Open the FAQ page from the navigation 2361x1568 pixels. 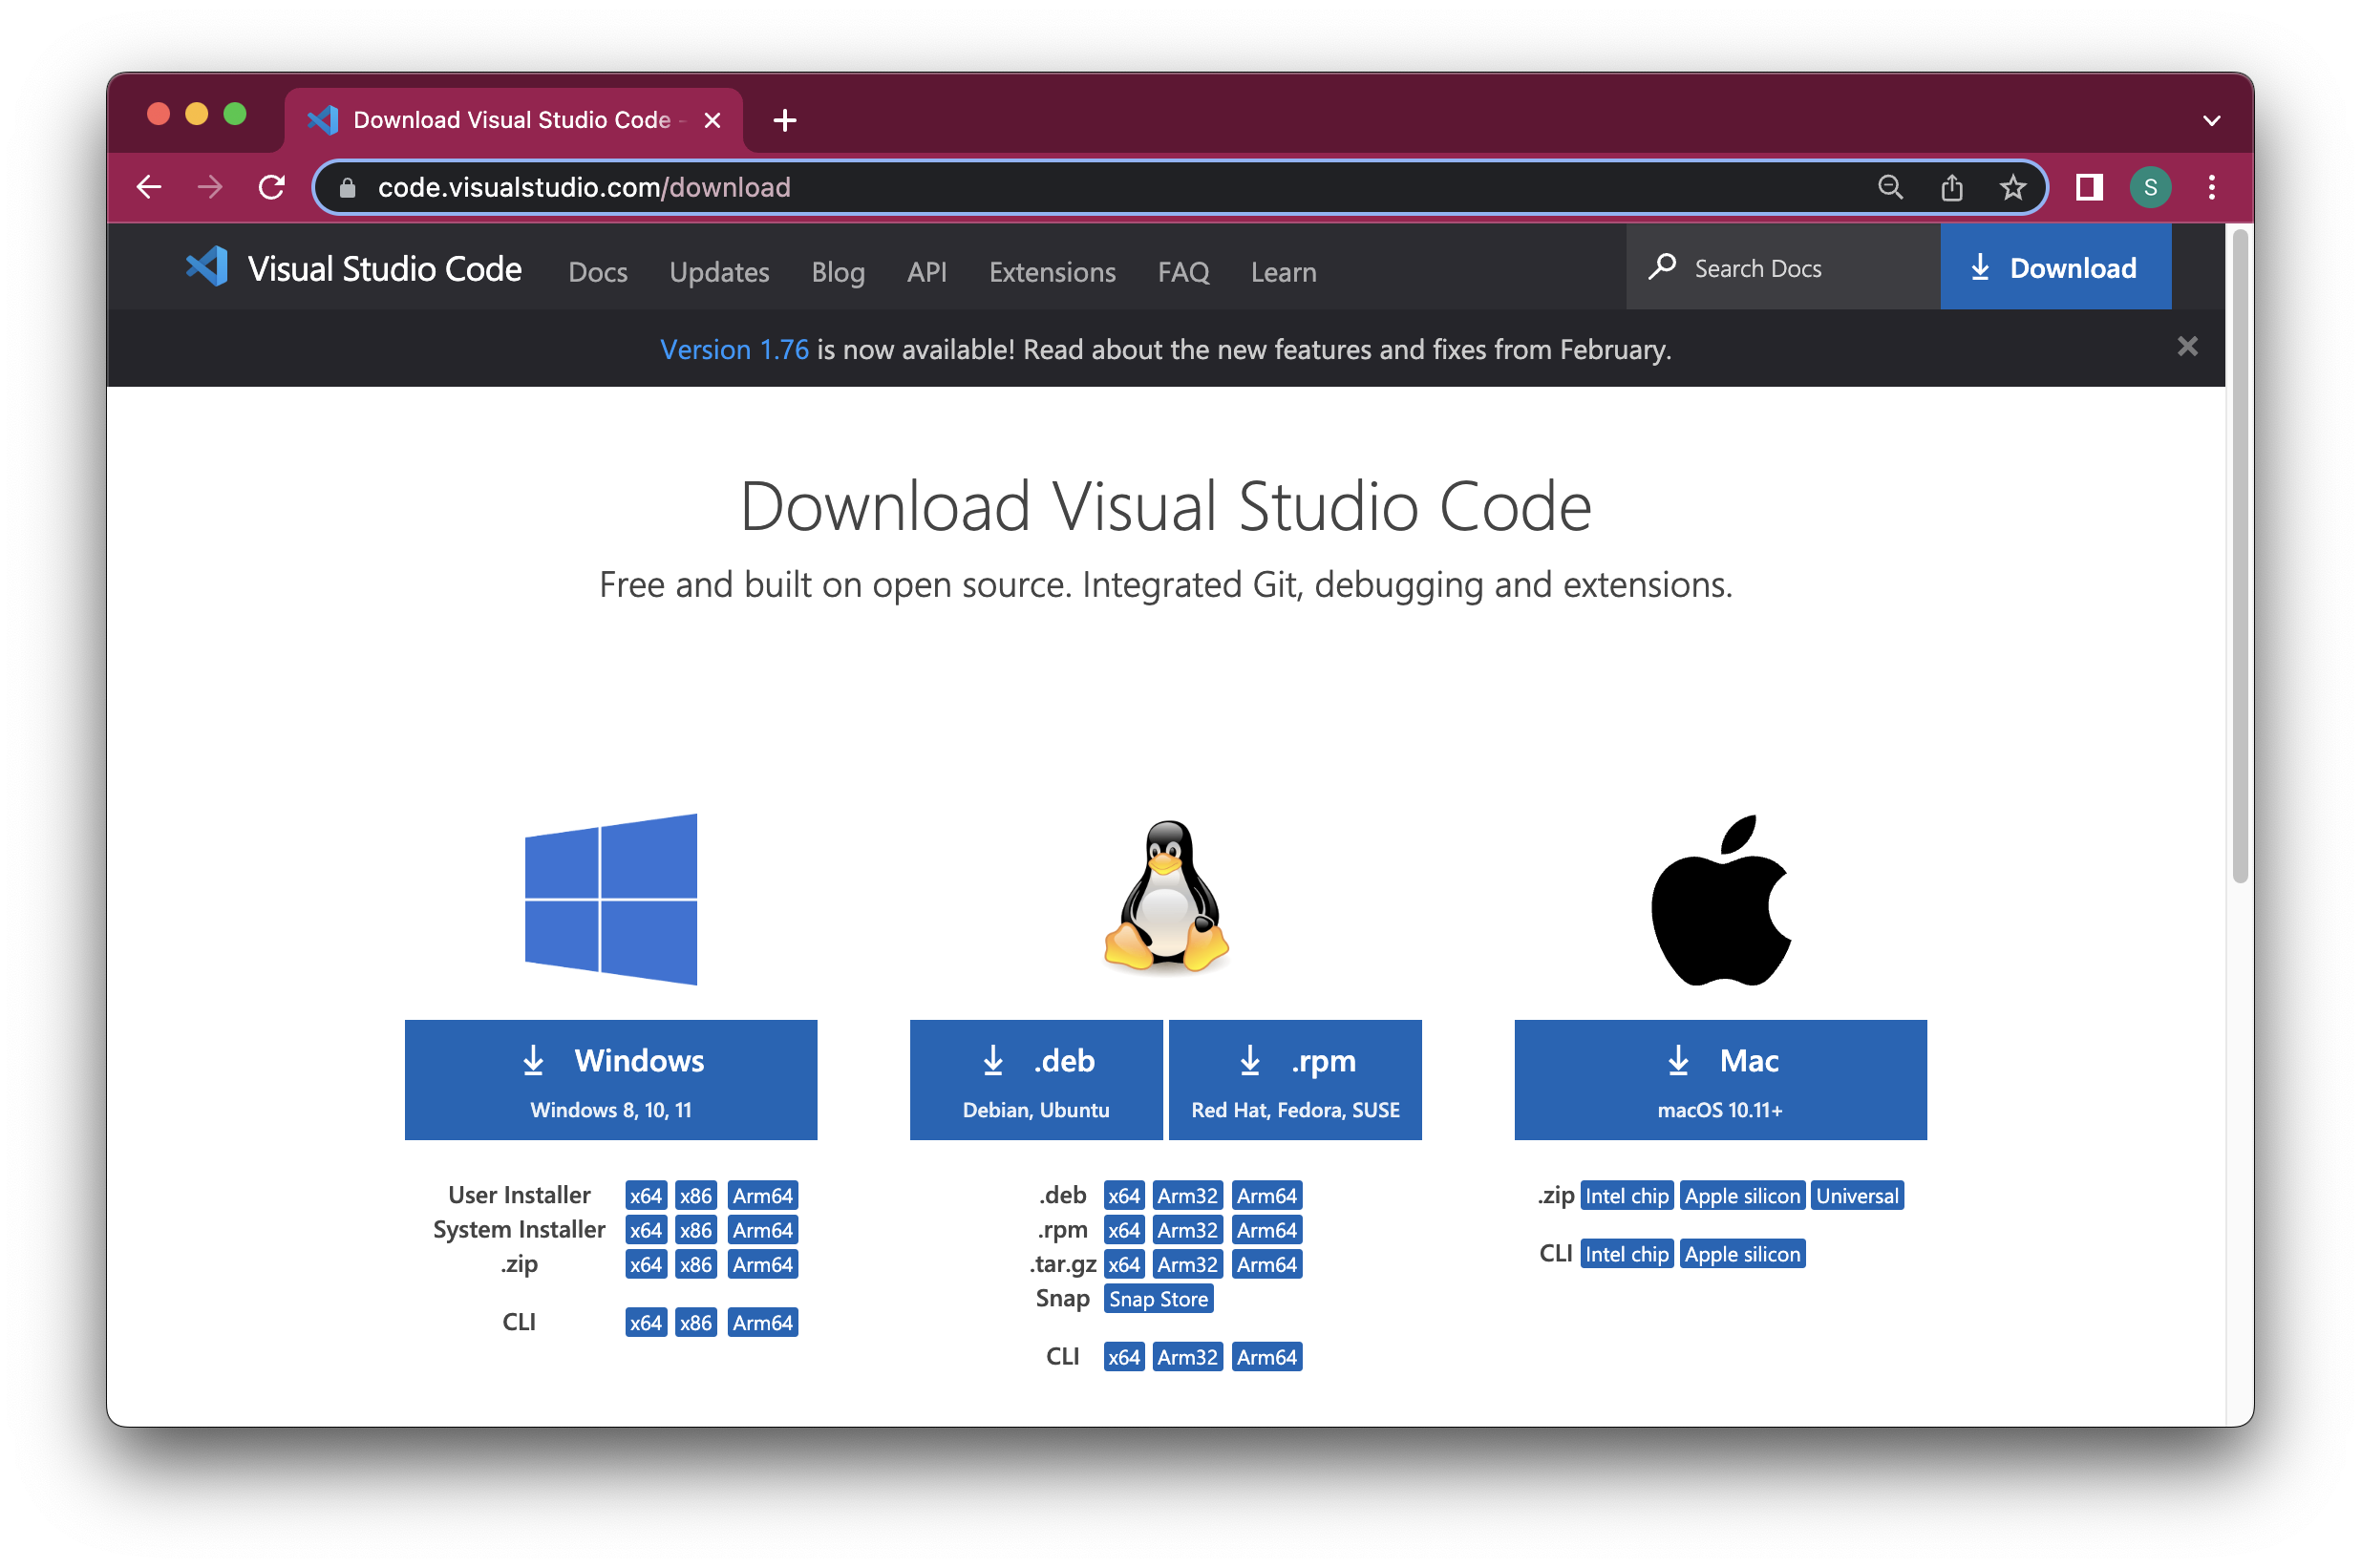point(1183,272)
